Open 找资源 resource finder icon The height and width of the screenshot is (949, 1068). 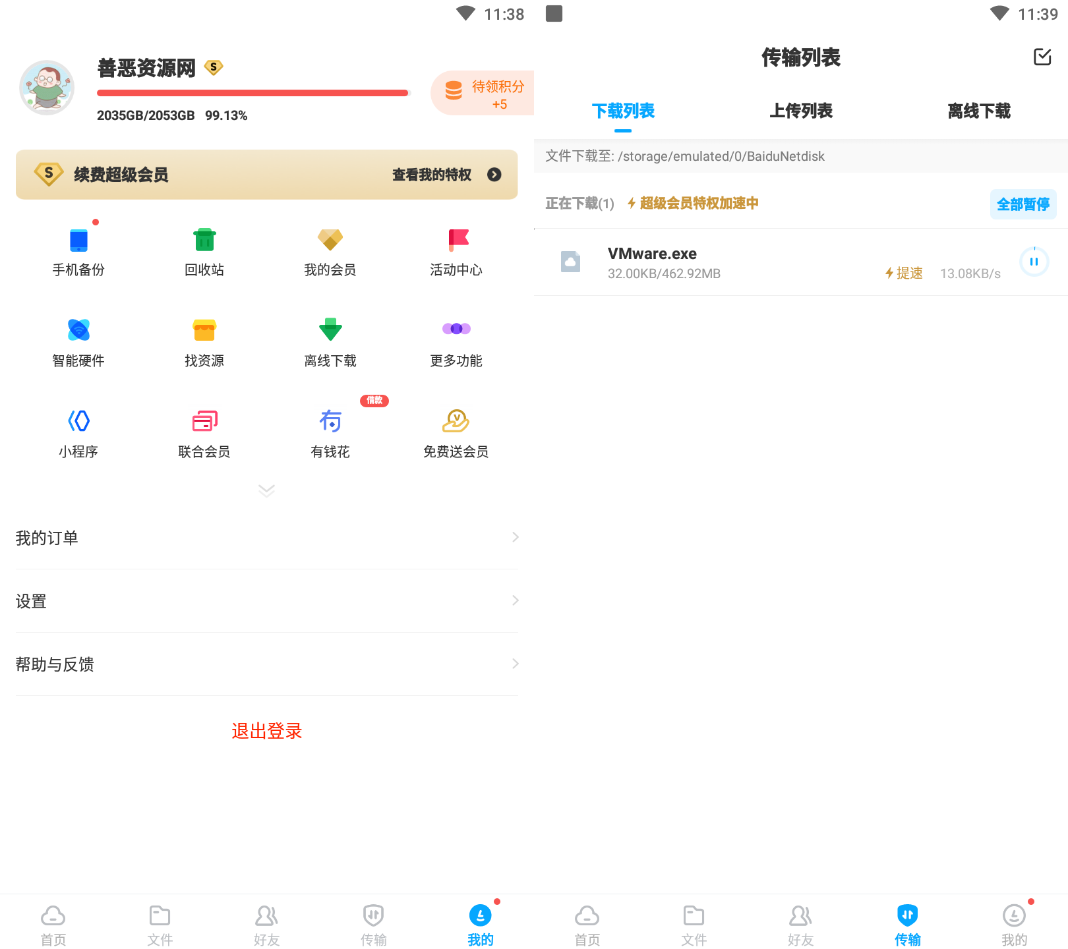(204, 330)
